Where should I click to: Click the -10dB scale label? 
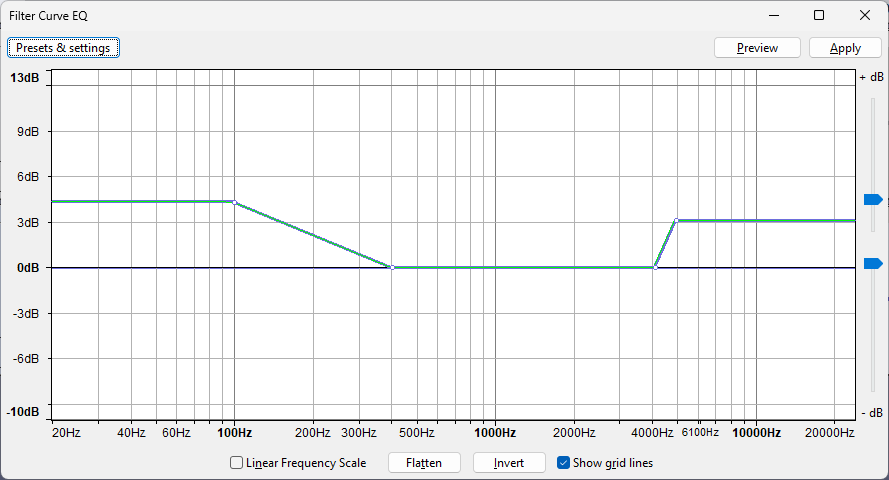point(23,412)
